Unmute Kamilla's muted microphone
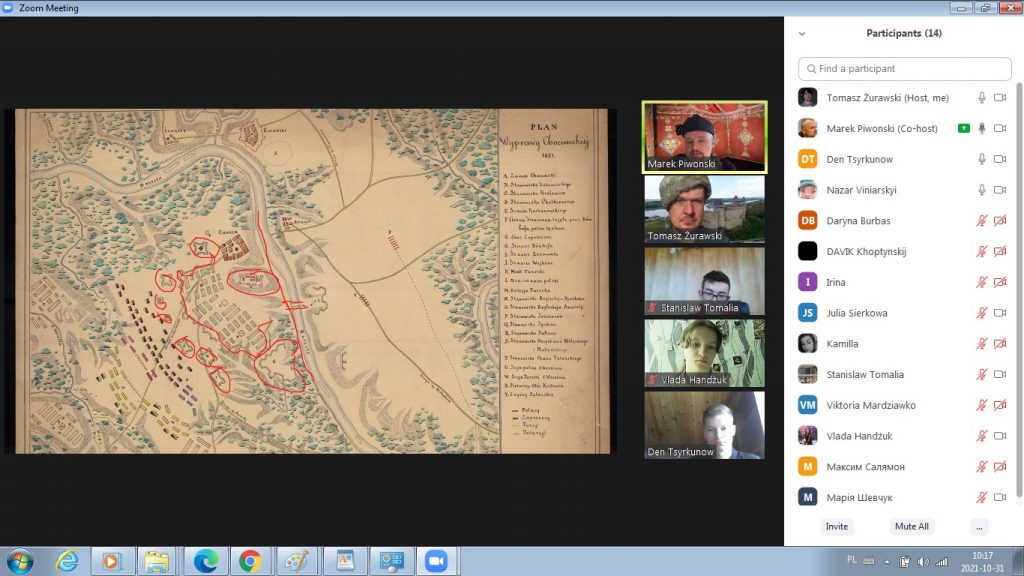Screen dimensions: 1024x576 (982, 344)
